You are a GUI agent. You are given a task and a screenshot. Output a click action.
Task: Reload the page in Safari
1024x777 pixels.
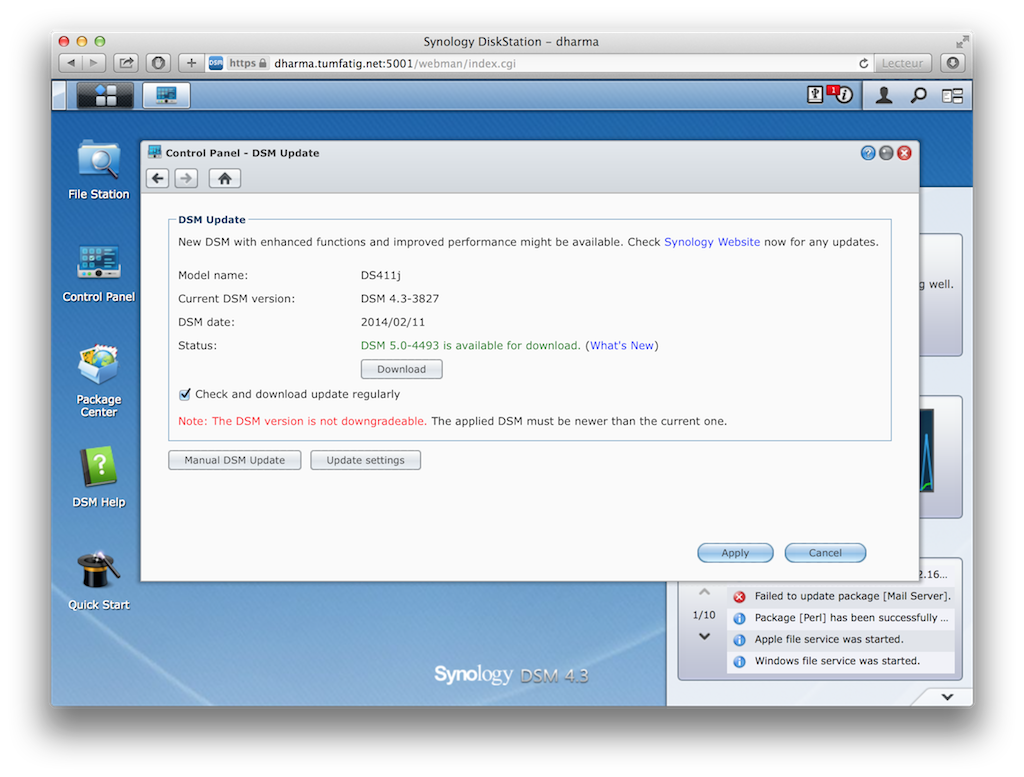pos(863,63)
